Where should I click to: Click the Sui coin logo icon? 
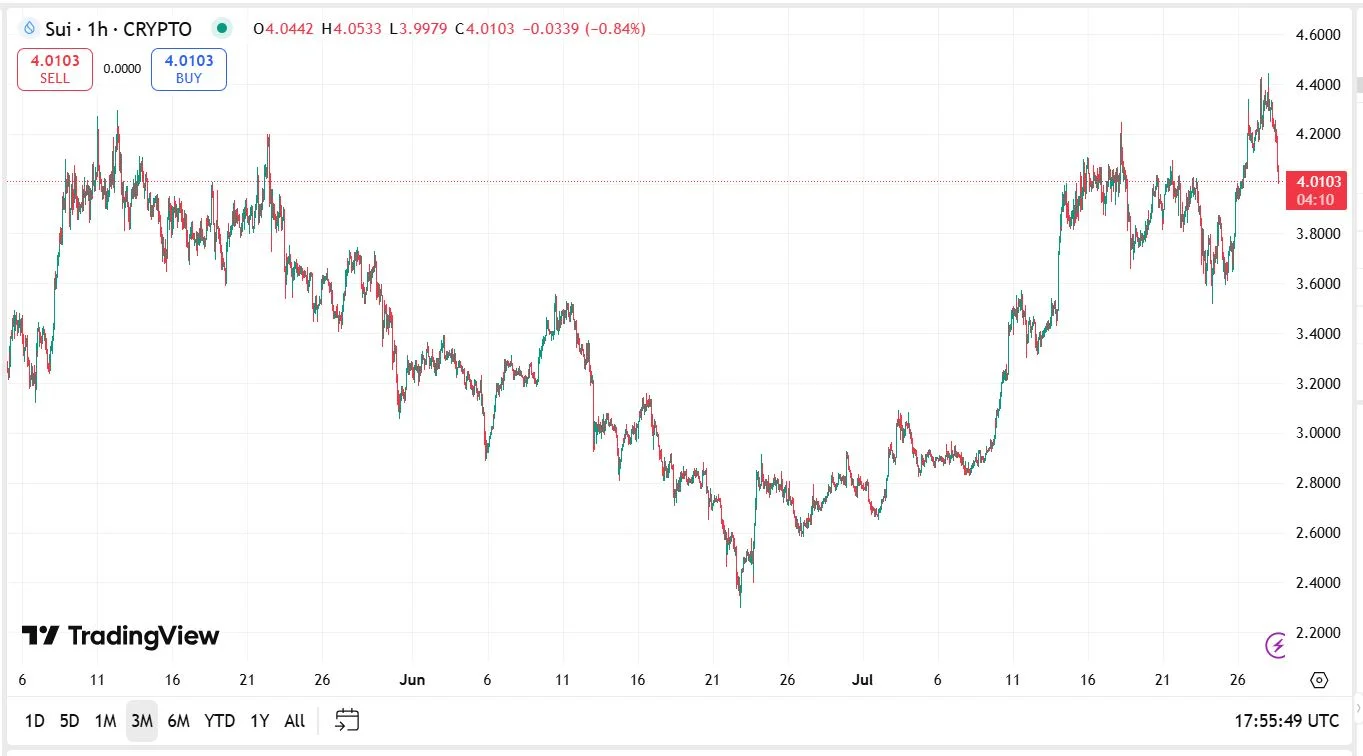pos(29,29)
